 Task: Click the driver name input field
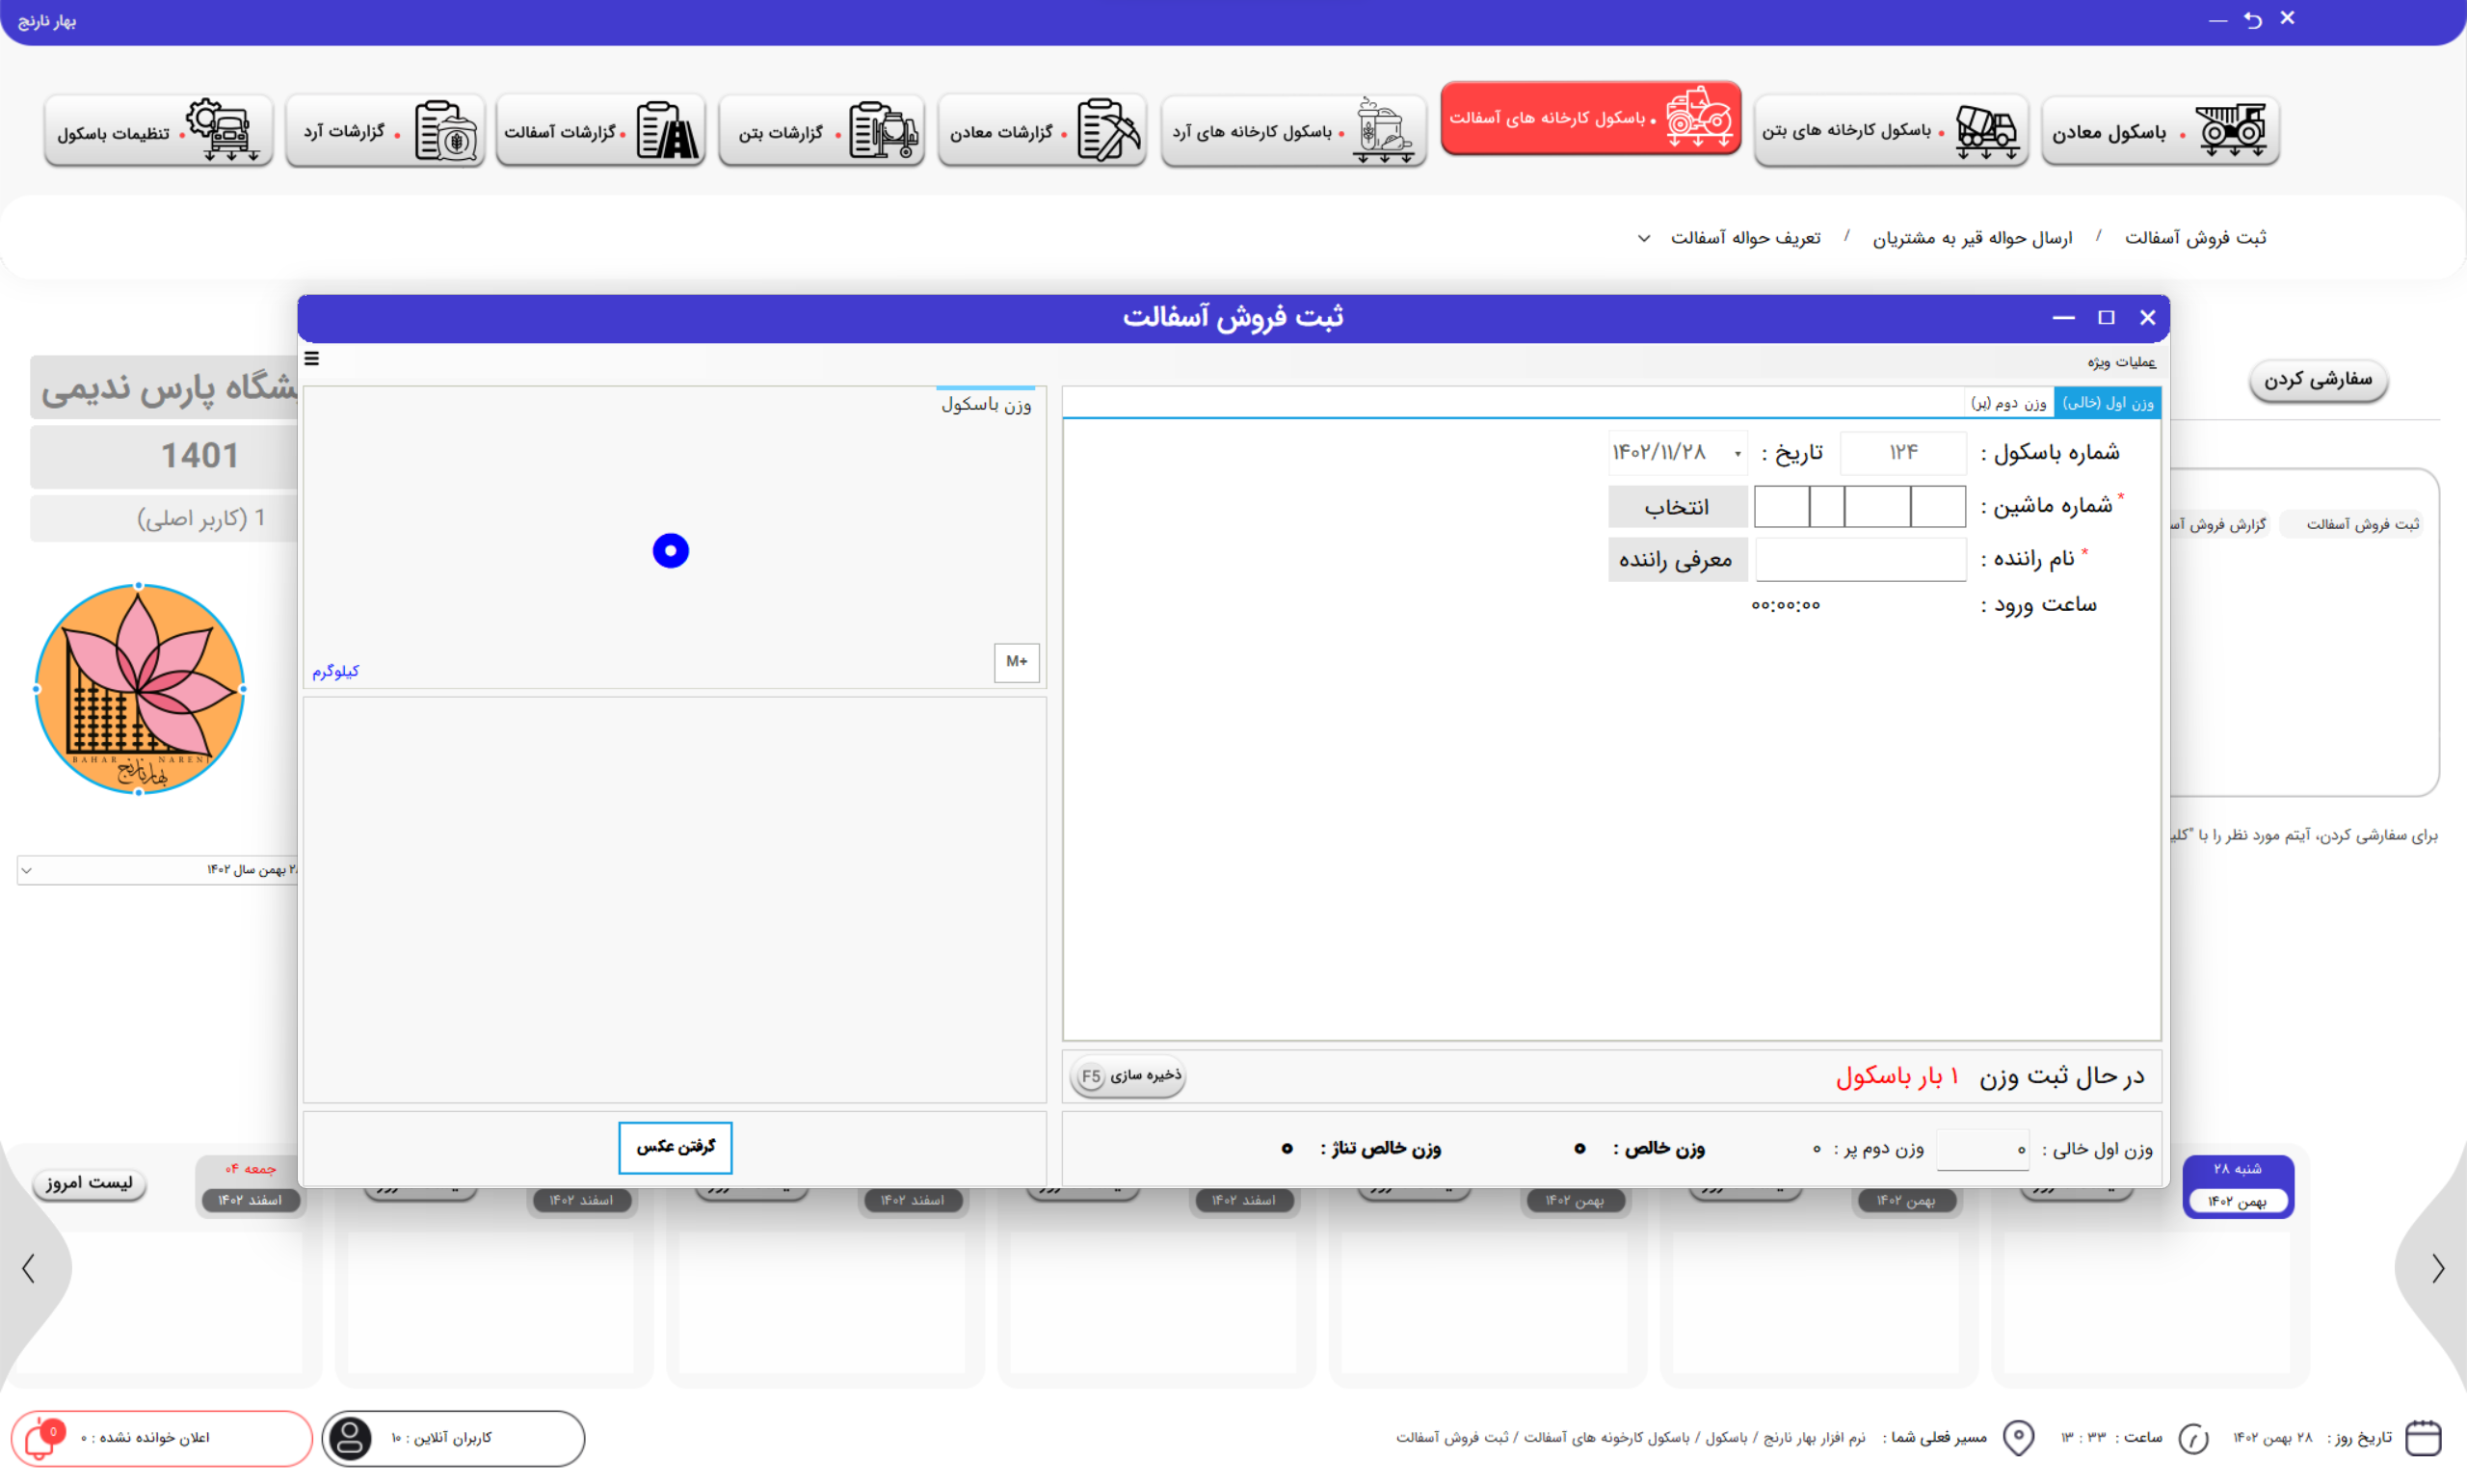(x=1860, y=560)
